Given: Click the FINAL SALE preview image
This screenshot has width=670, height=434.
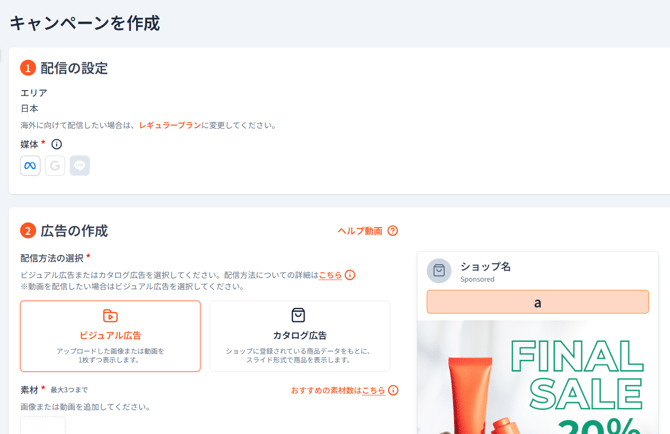Looking at the screenshot, I should point(538,378).
